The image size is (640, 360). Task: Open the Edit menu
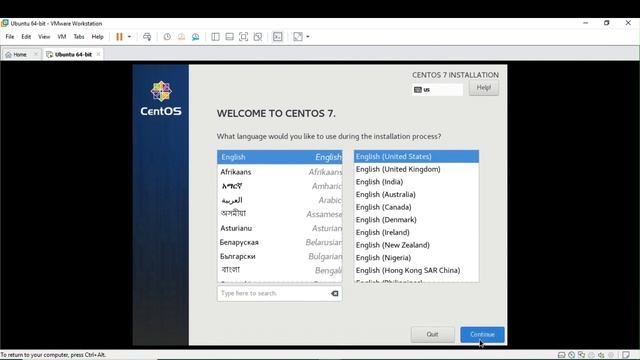point(26,37)
